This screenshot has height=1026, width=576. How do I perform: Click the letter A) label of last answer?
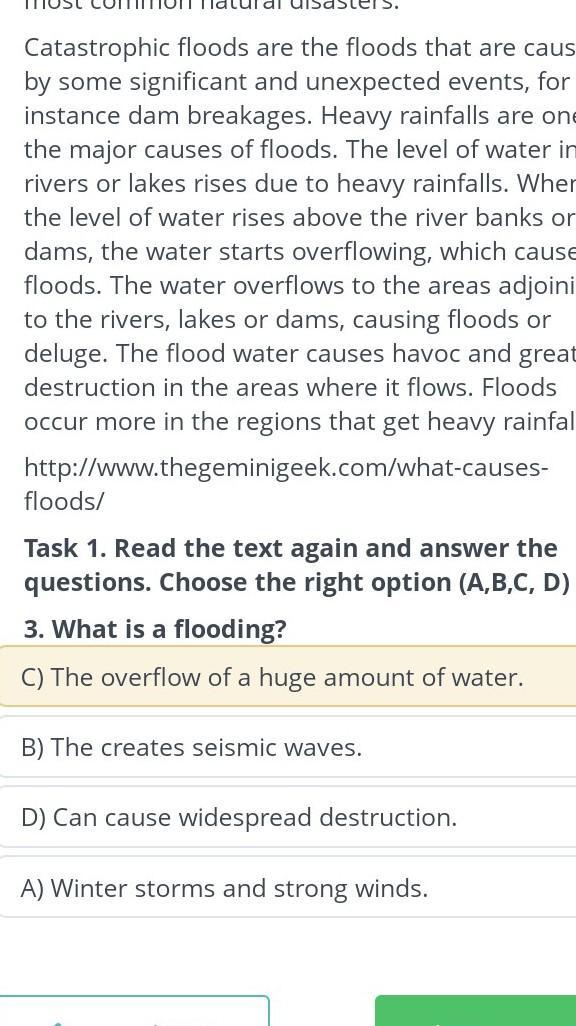click(x=33, y=888)
